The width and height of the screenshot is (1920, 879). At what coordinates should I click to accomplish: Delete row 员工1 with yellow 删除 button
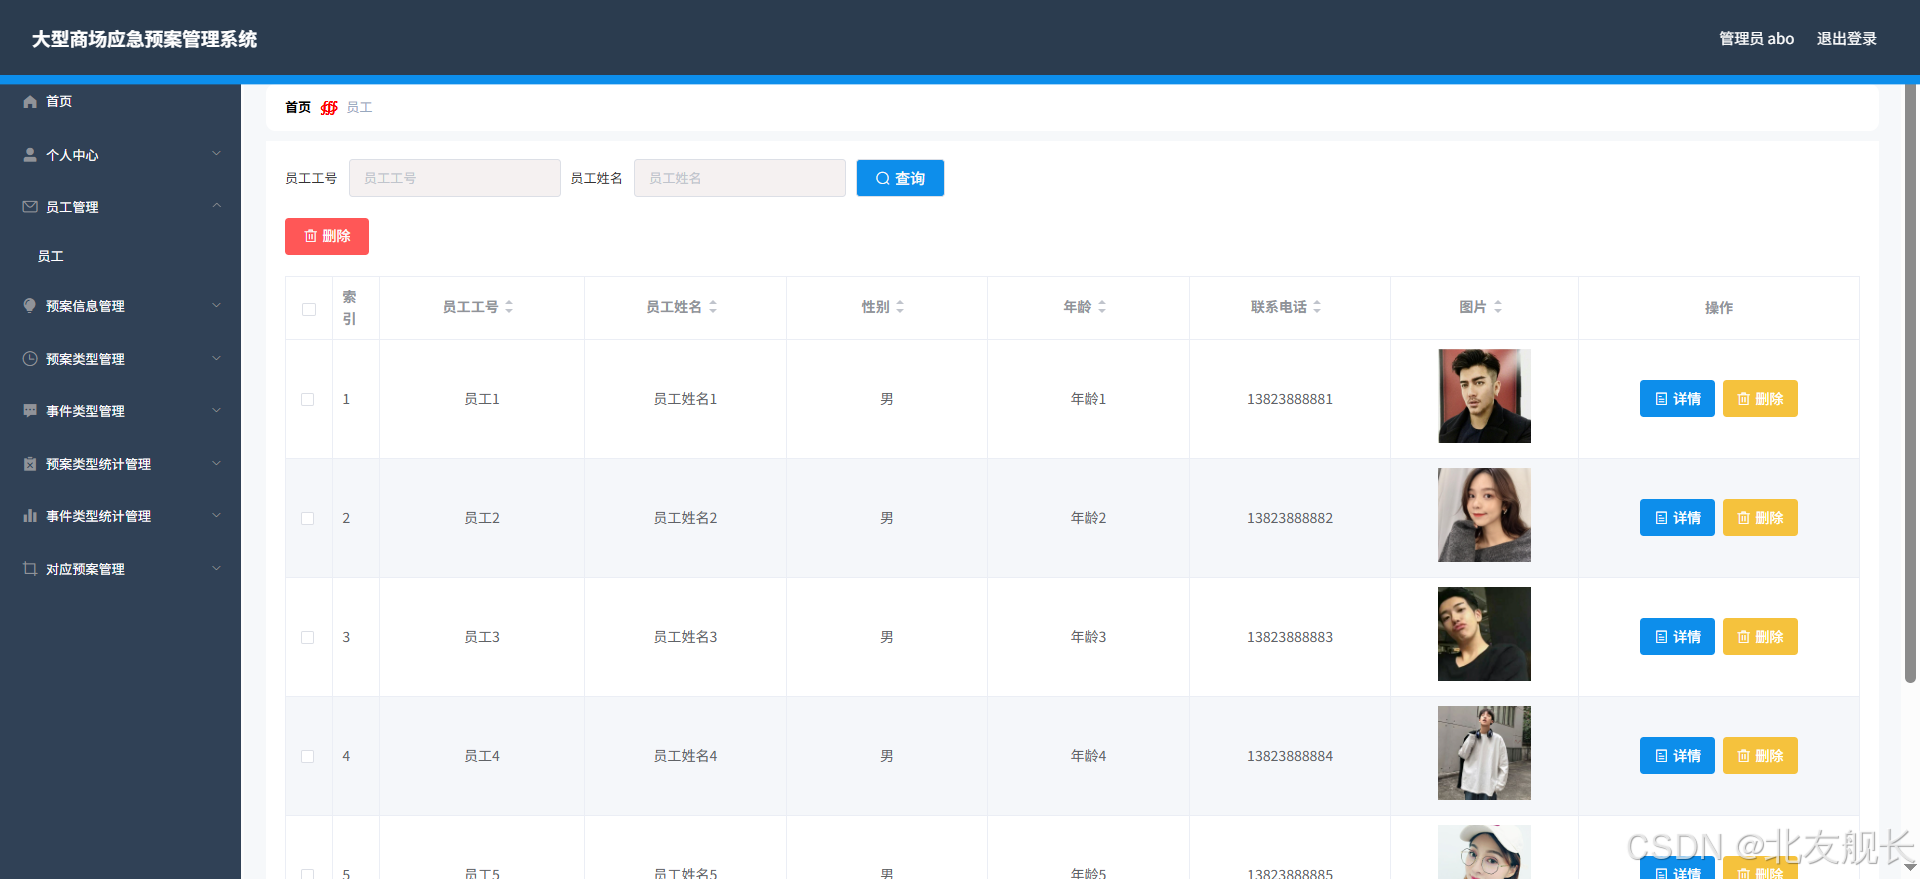(x=1760, y=399)
